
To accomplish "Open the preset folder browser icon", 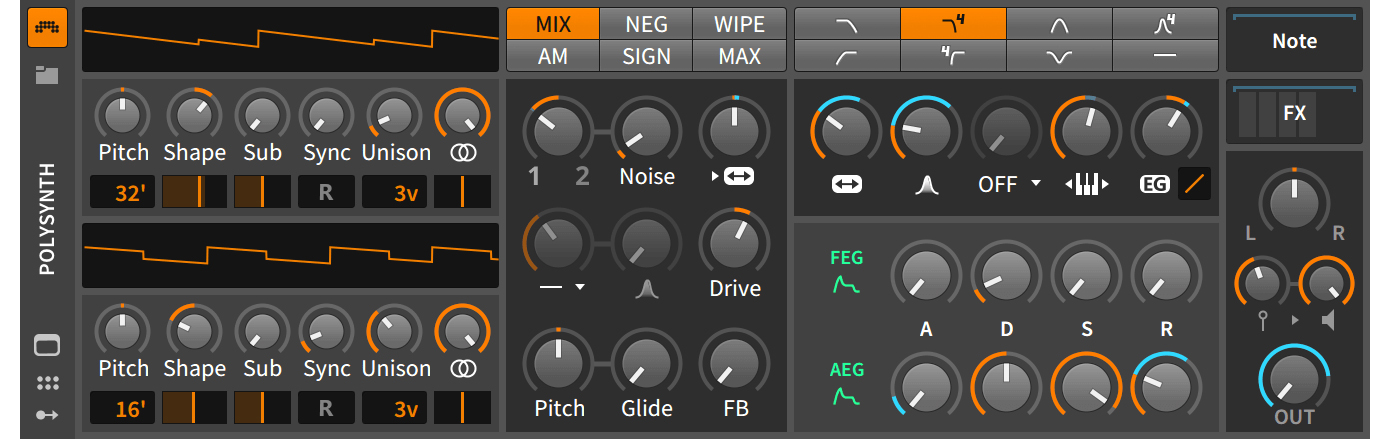I will coord(47,74).
